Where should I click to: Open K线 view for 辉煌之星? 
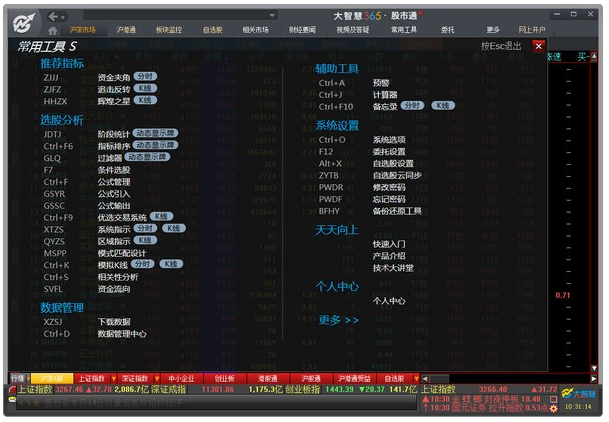pyautogui.click(x=145, y=101)
